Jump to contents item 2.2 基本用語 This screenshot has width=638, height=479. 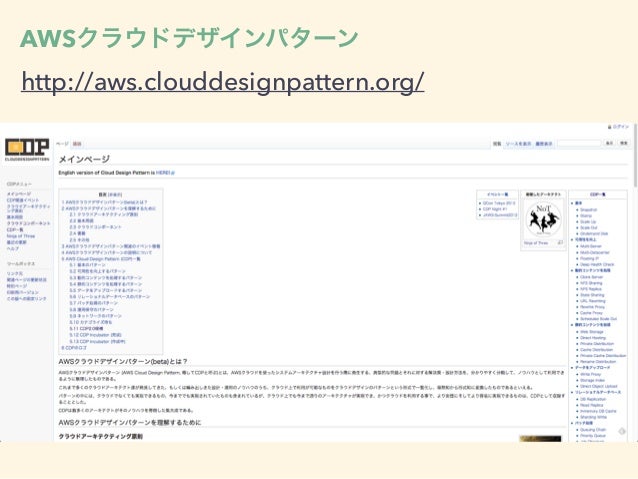coord(81,221)
